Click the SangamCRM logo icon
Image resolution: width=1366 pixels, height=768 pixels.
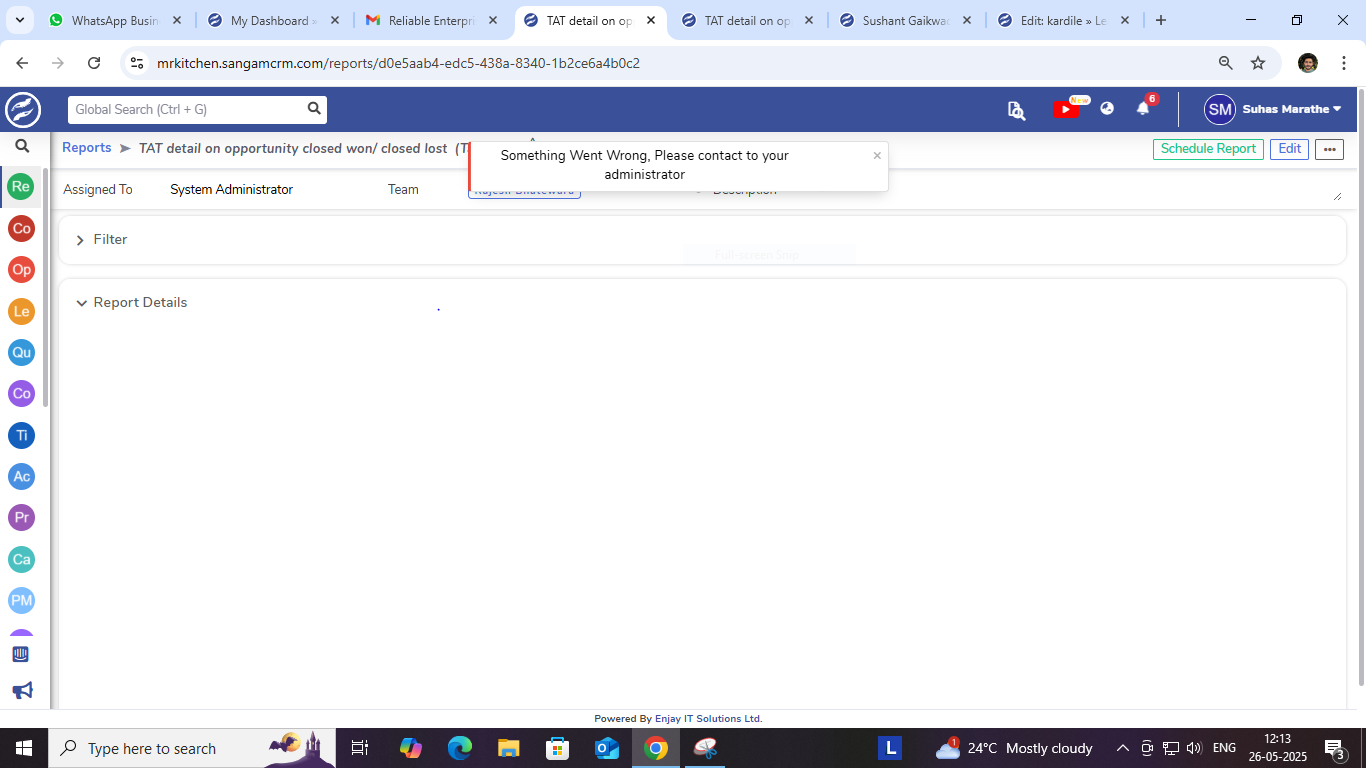(x=23, y=109)
